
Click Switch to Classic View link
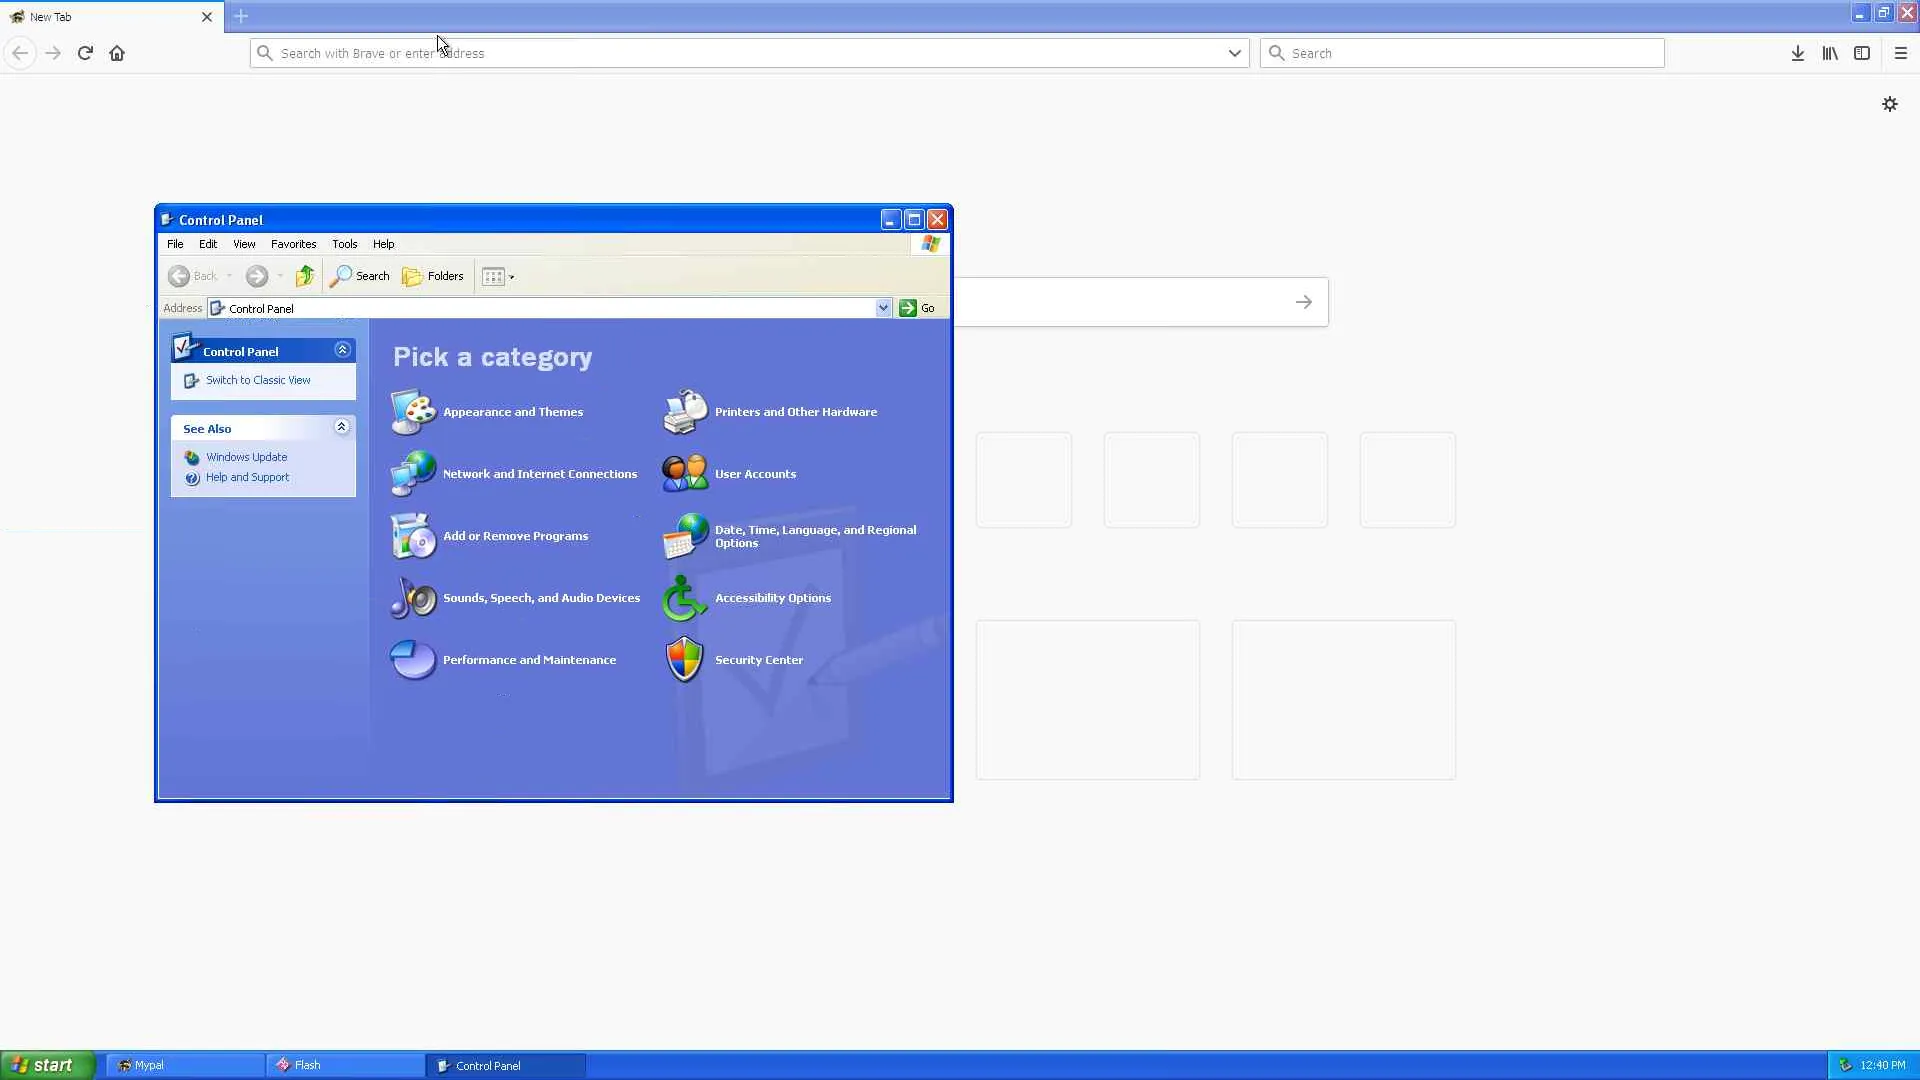tap(258, 380)
